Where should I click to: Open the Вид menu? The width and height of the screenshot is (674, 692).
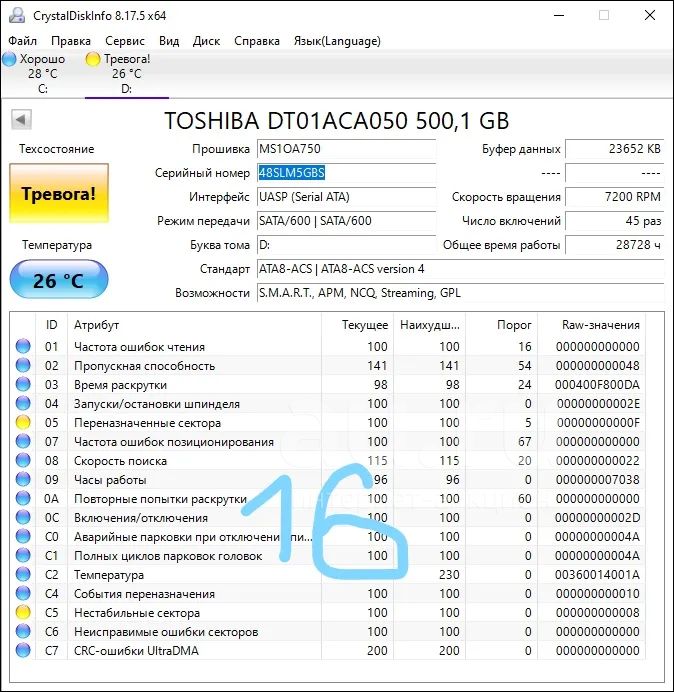(169, 41)
